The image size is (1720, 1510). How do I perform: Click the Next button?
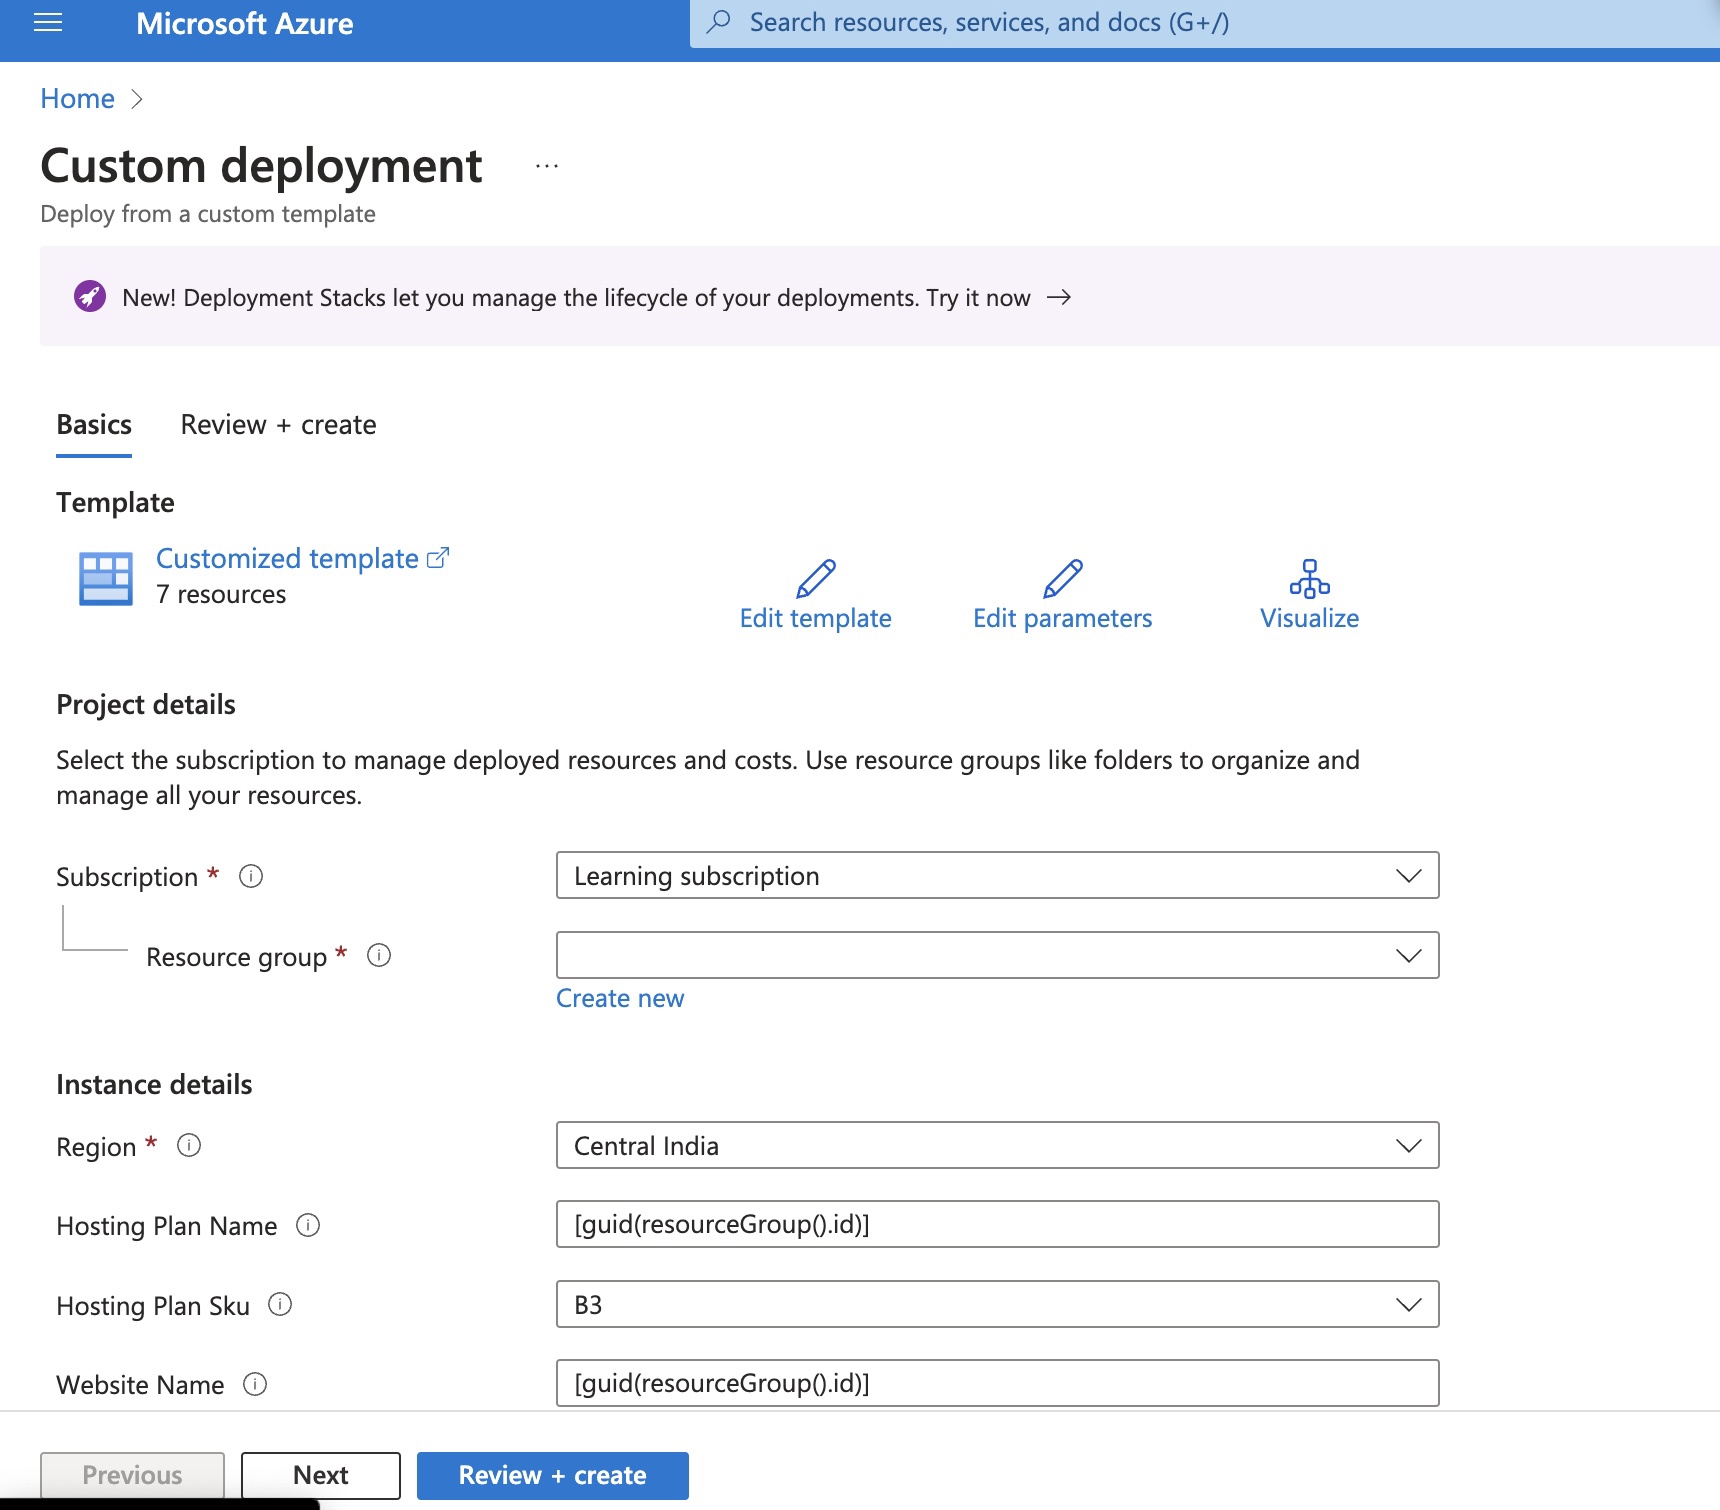click(x=321, y=1475)
